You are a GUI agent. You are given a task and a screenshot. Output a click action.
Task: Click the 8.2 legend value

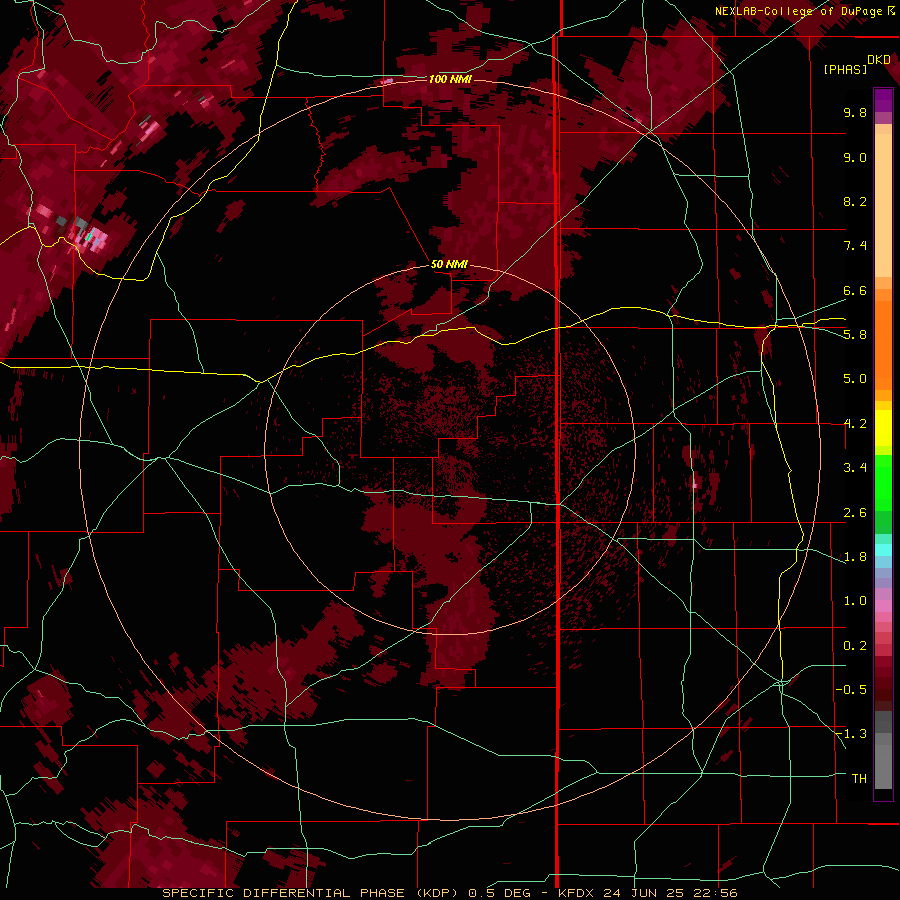pos(855,201)
